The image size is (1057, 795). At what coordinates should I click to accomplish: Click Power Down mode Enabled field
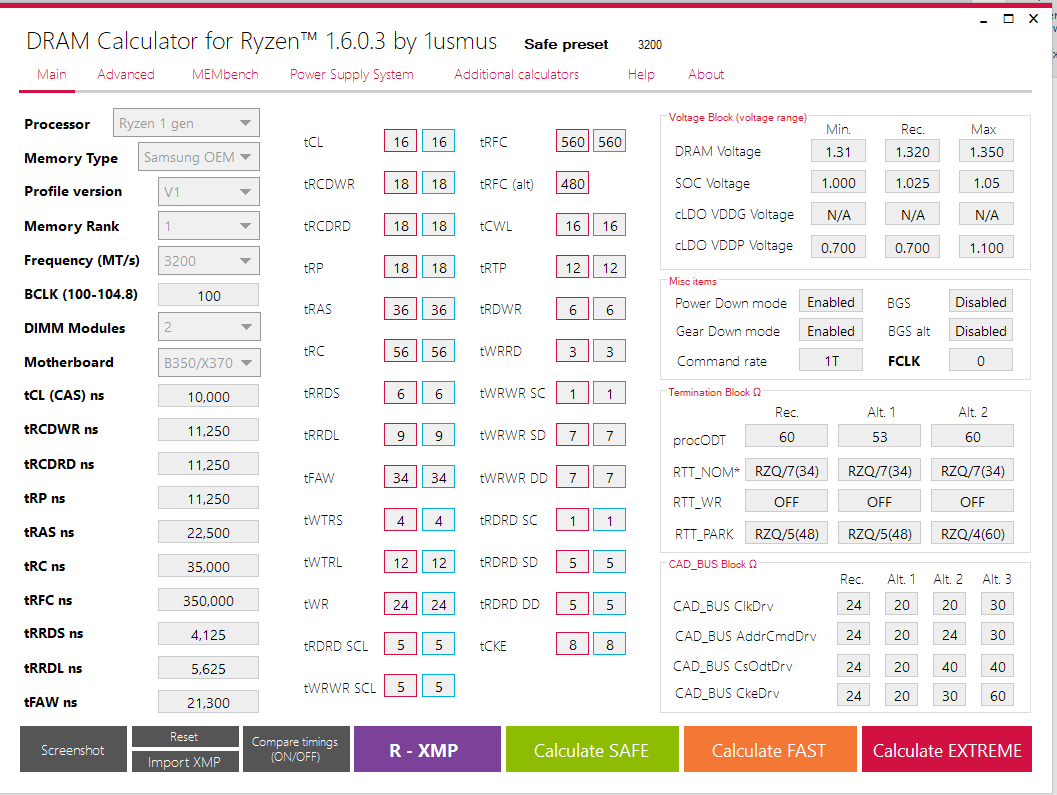830,302
